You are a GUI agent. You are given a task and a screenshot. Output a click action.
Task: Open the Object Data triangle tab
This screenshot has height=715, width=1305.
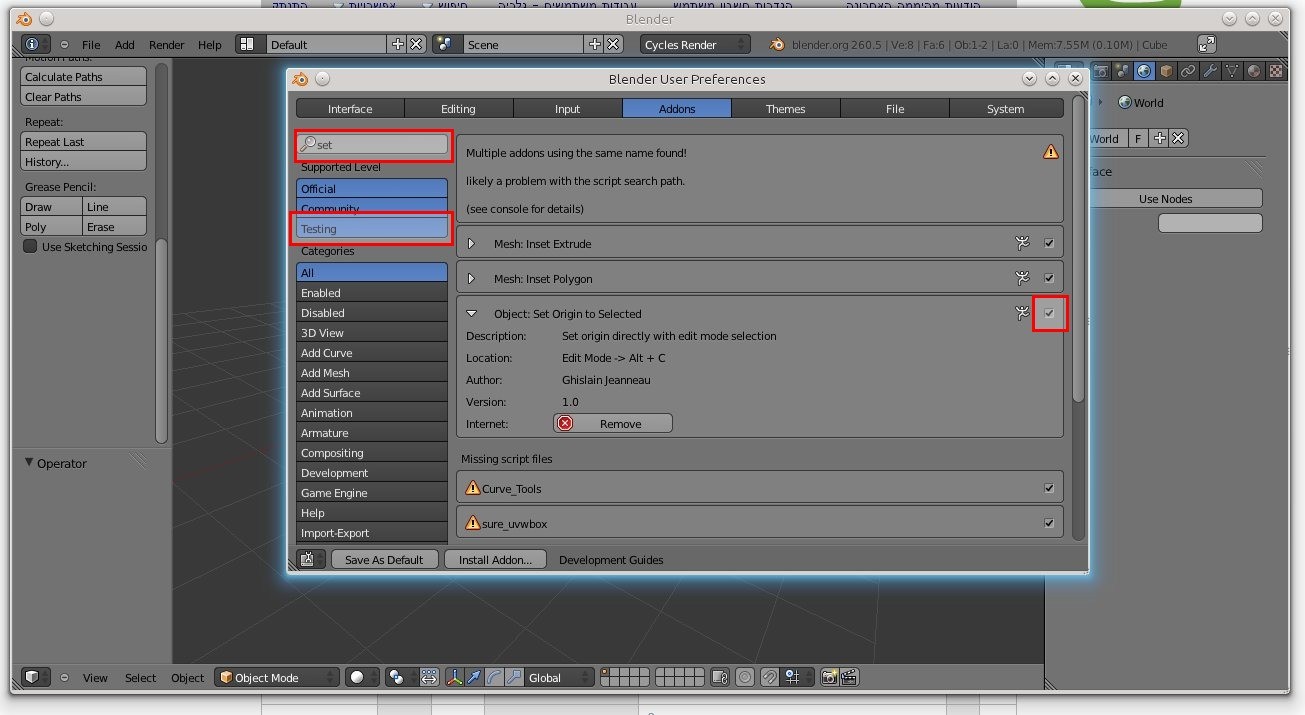[1232, 71]
